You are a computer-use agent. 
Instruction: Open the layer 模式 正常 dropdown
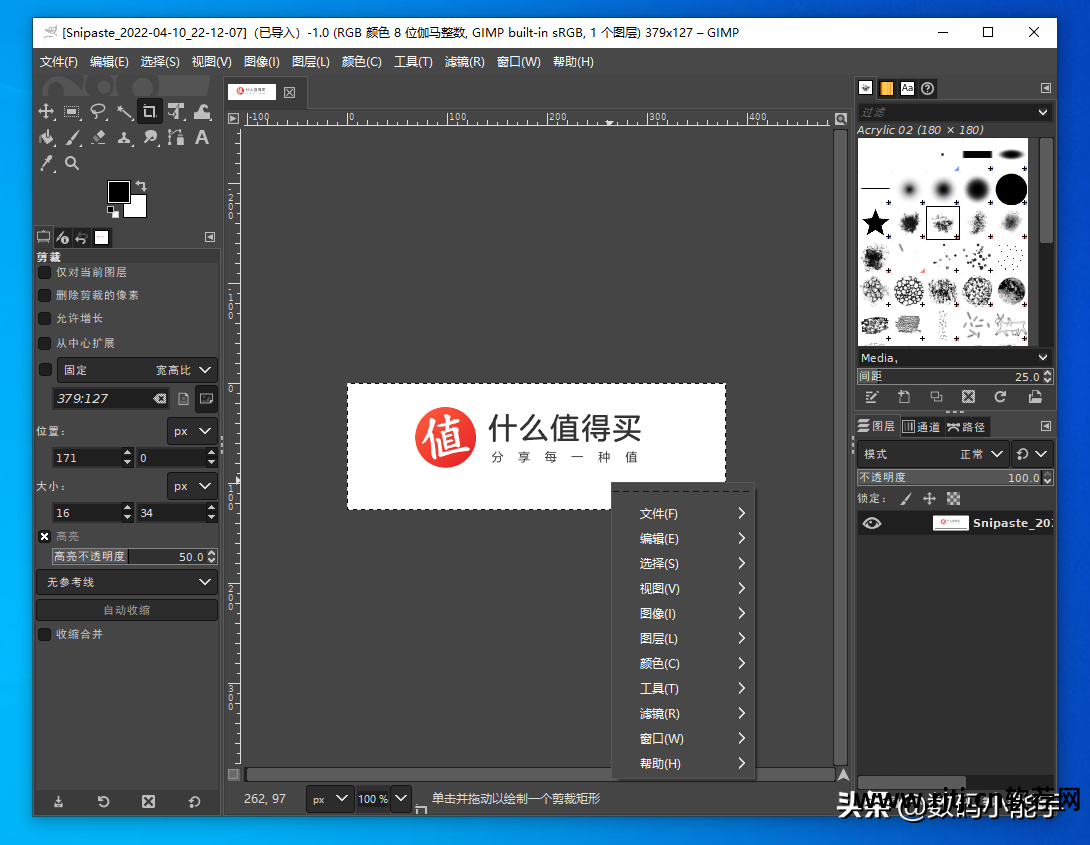tap(932, 454)
